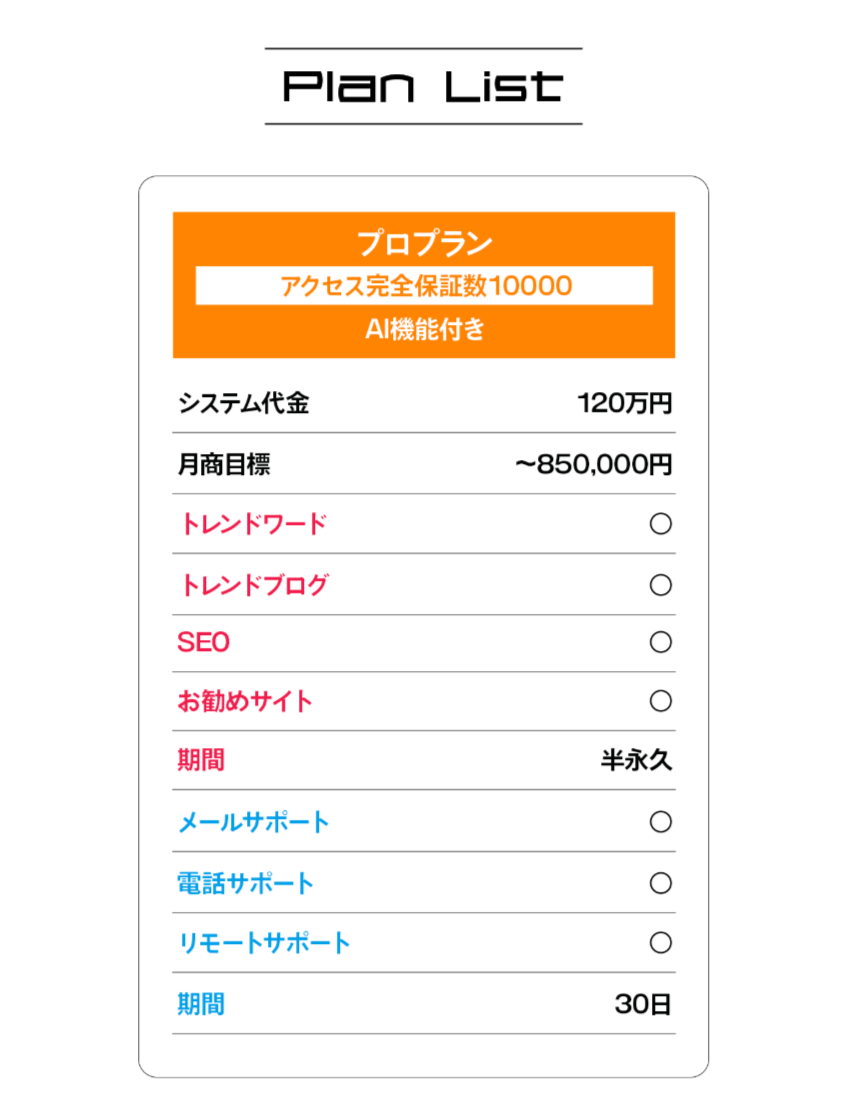Viewport: 847px width, 1094px height.
Task: Click the アクセス完全保証数10000 white banner
Action: (x=424, y=285)
